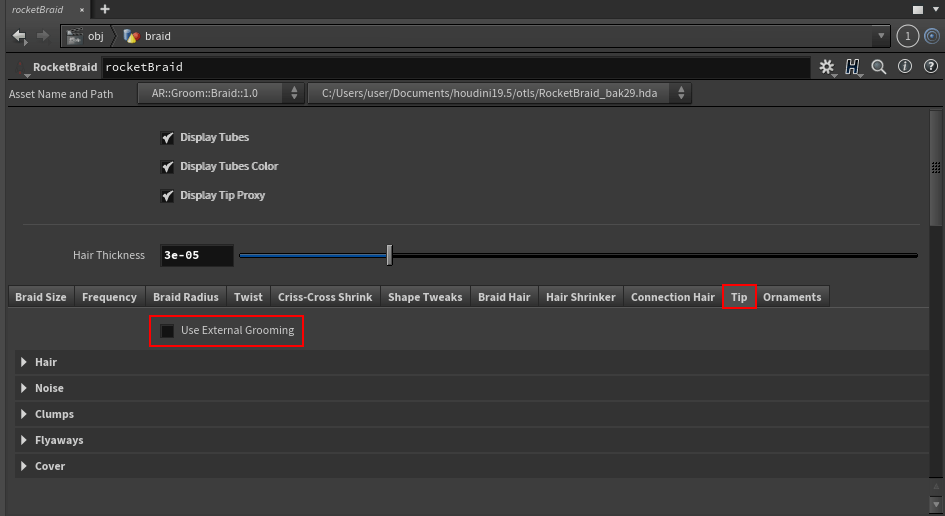Expand the Hair folder
The height and width of the screenshot is (516, 945).
pyautogui.click(x=24, y=362)
